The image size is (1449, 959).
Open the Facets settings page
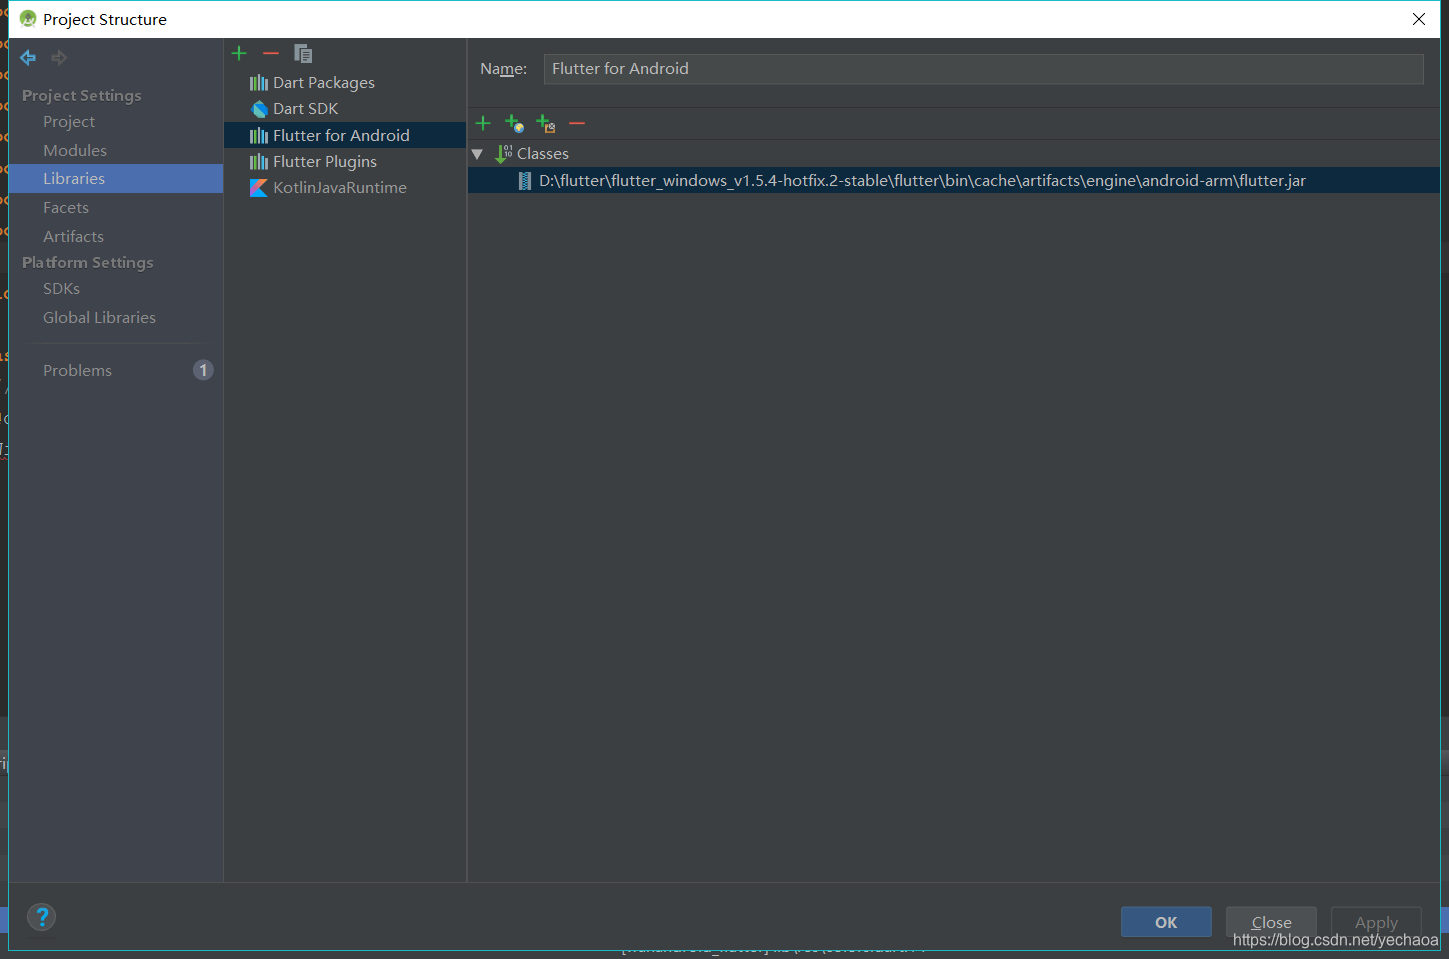coord(66,207)
